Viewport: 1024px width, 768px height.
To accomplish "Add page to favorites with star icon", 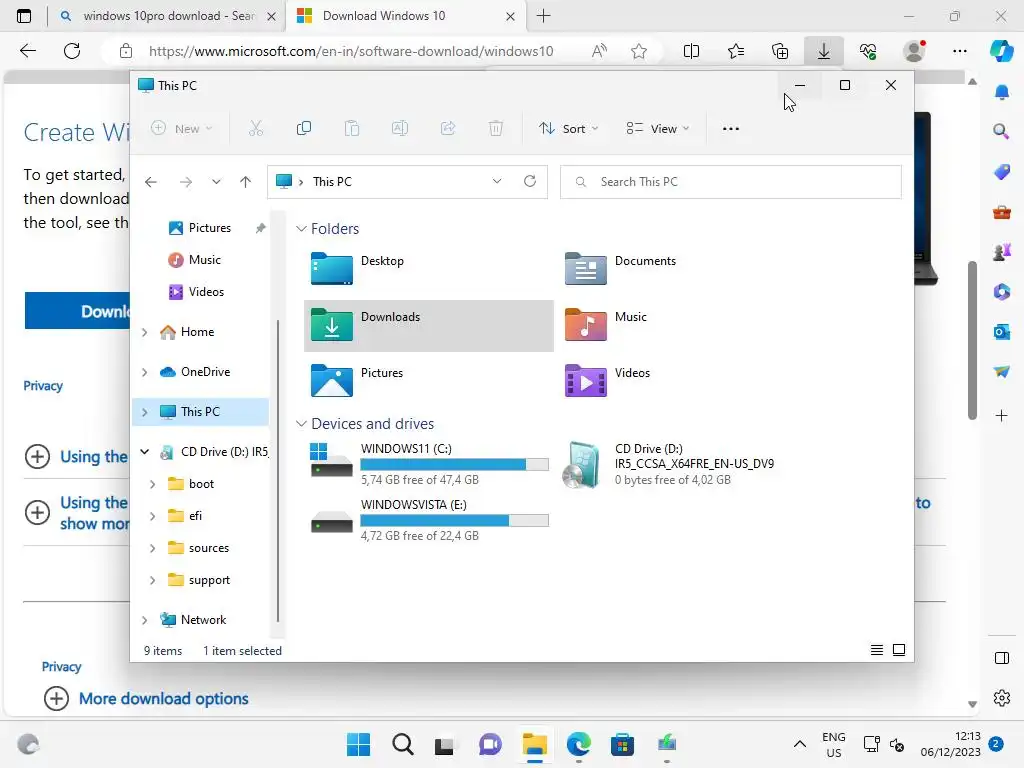I will (x=639, y=51).
